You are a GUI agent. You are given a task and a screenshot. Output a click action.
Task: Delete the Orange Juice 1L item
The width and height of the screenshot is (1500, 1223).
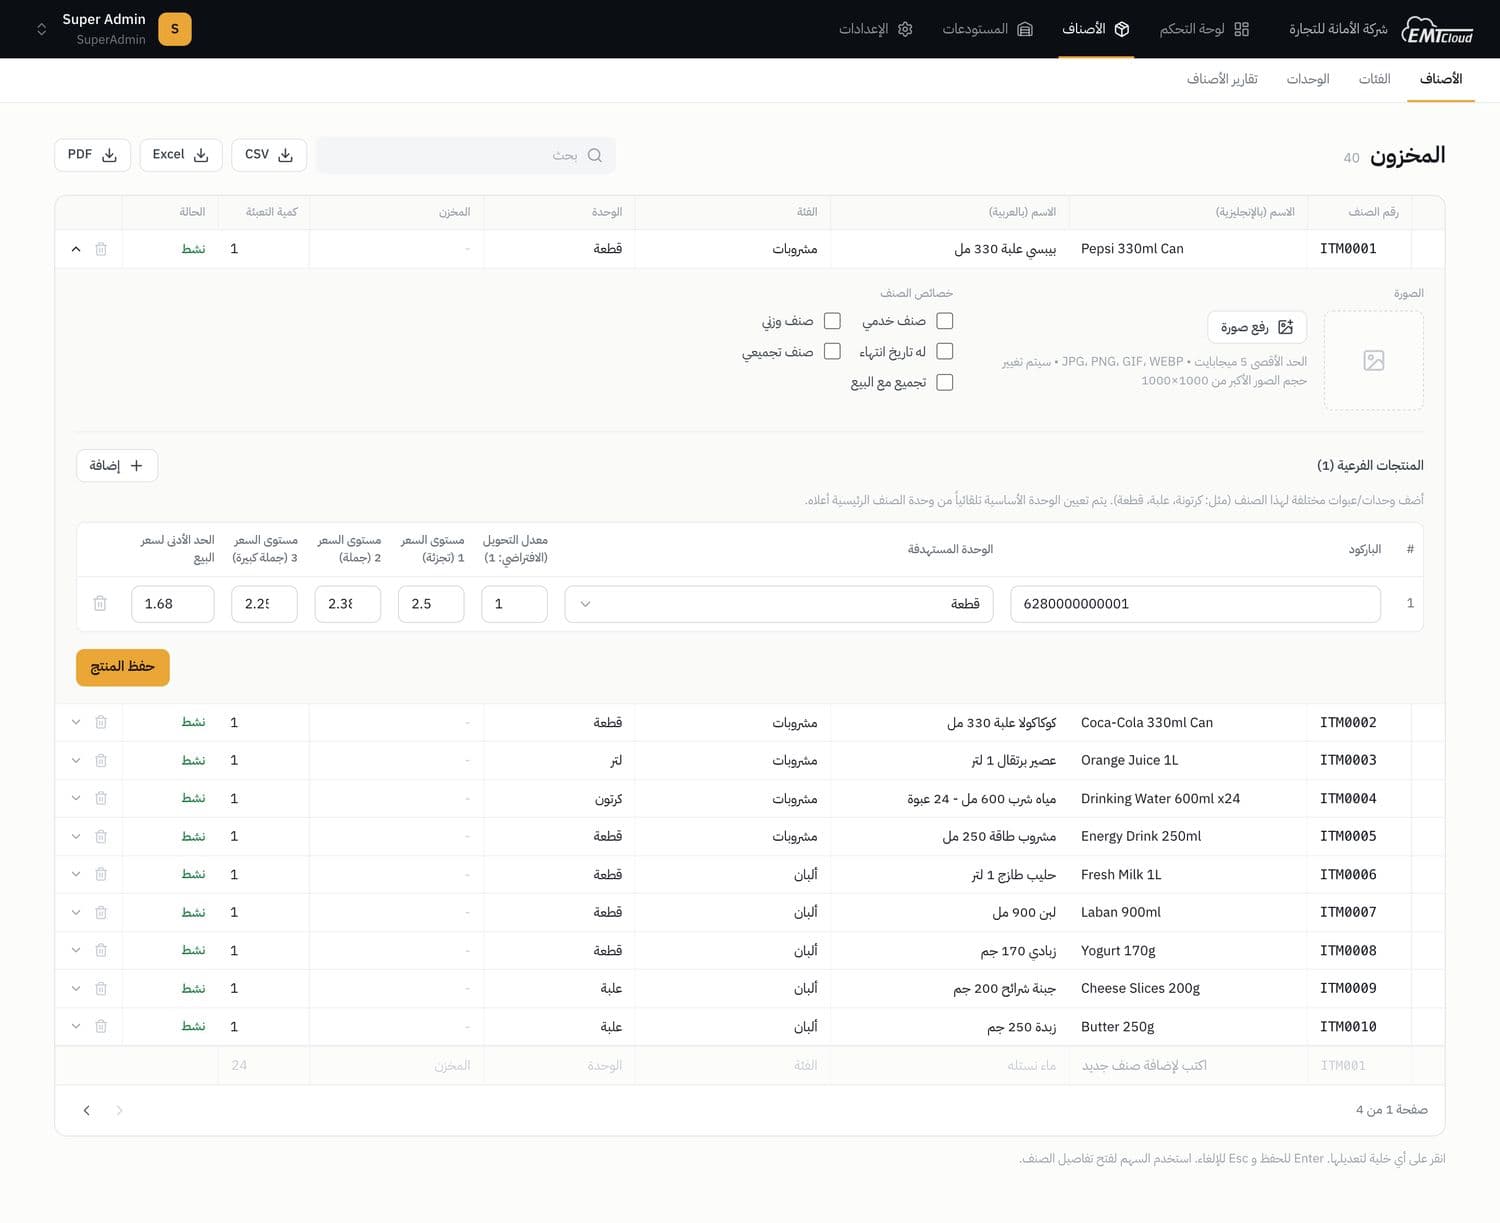(101, 760)
